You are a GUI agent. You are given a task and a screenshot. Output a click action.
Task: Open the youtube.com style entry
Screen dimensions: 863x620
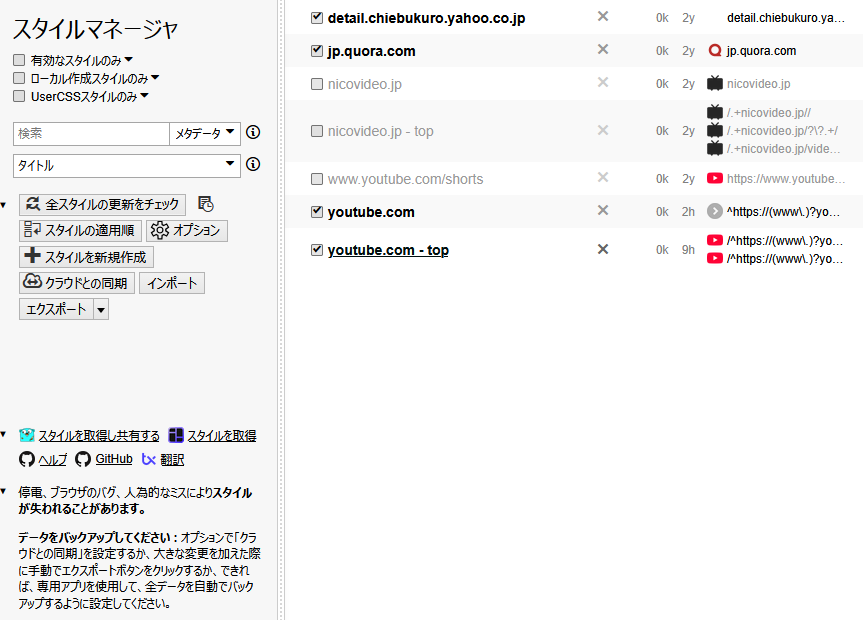click(371, 212)
